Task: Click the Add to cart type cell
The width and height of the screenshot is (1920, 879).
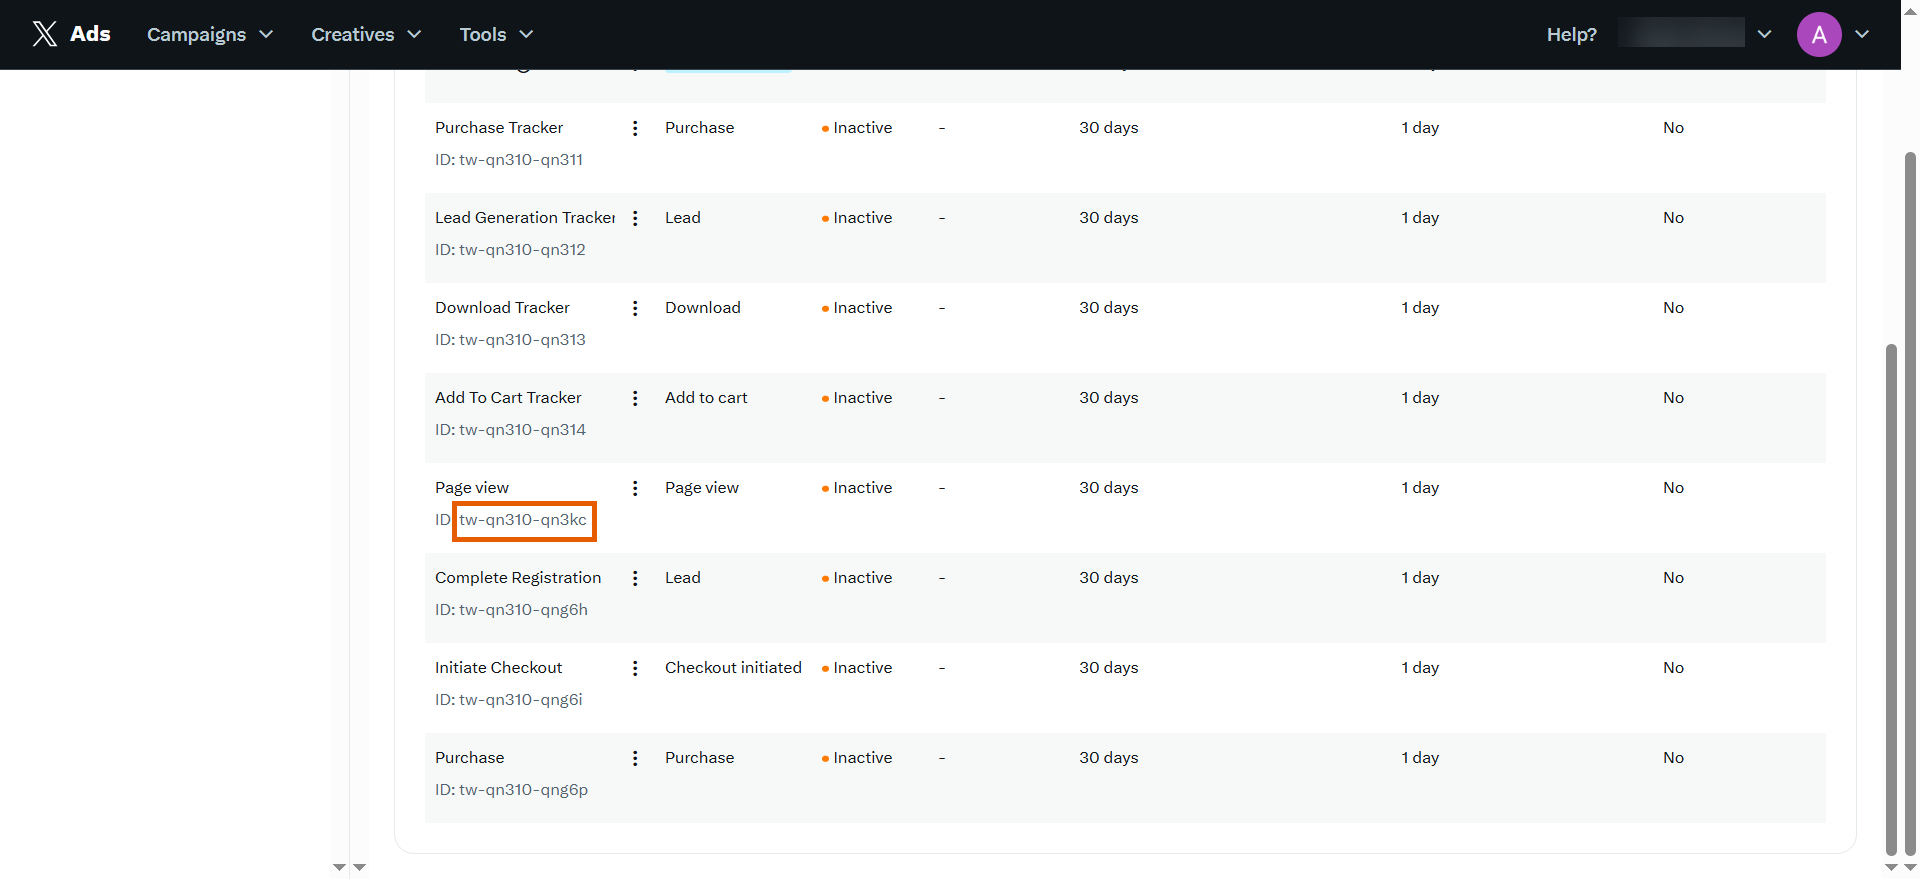Action: click(x=706, y=398)
